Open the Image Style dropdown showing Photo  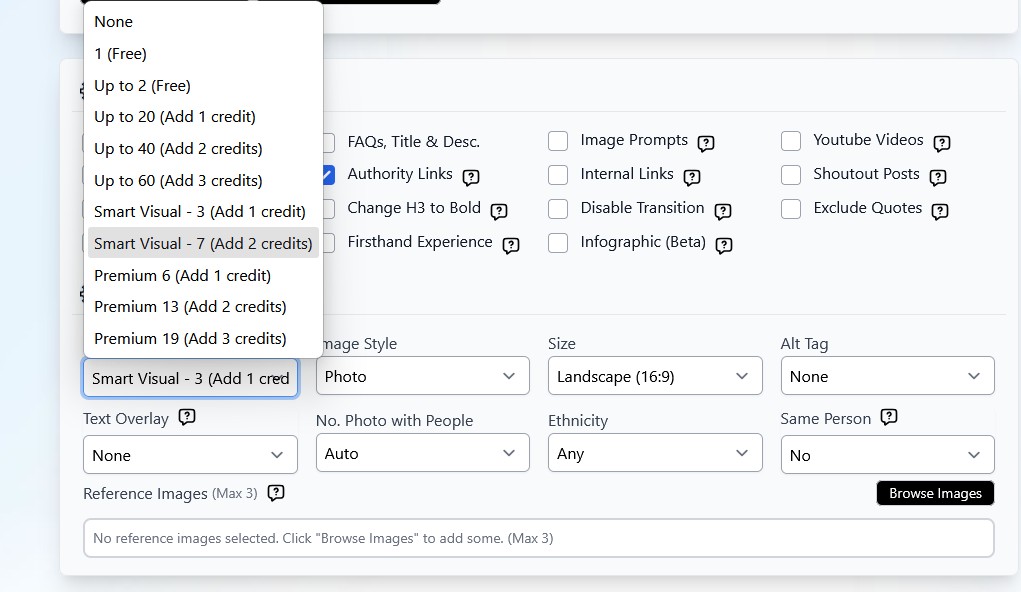tap(423, 376)
